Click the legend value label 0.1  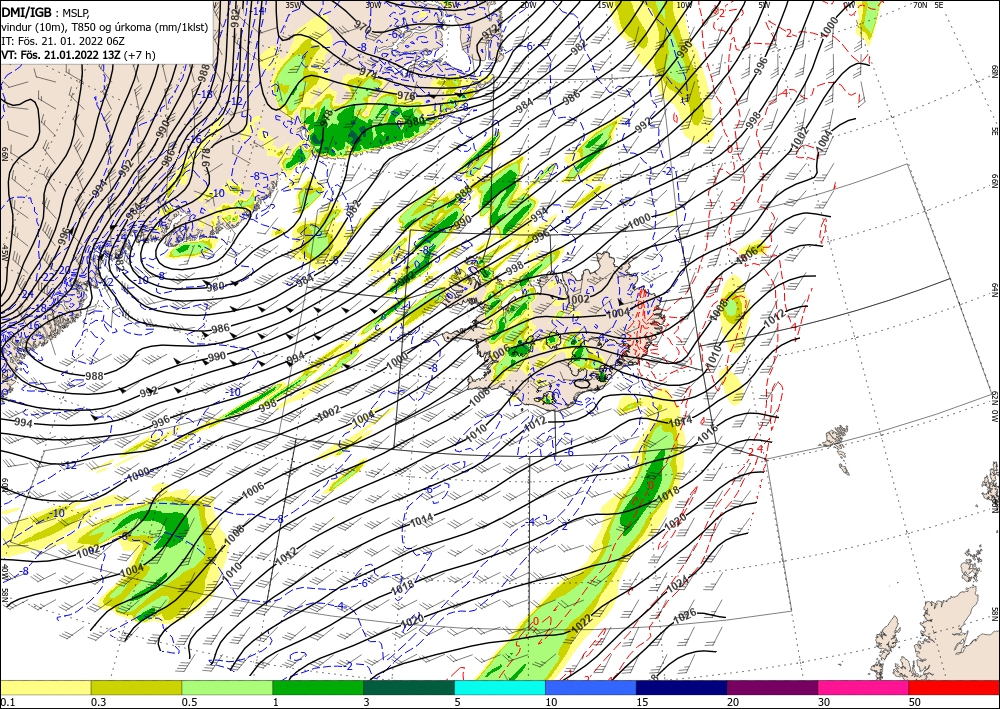click(x=6, y=702)
